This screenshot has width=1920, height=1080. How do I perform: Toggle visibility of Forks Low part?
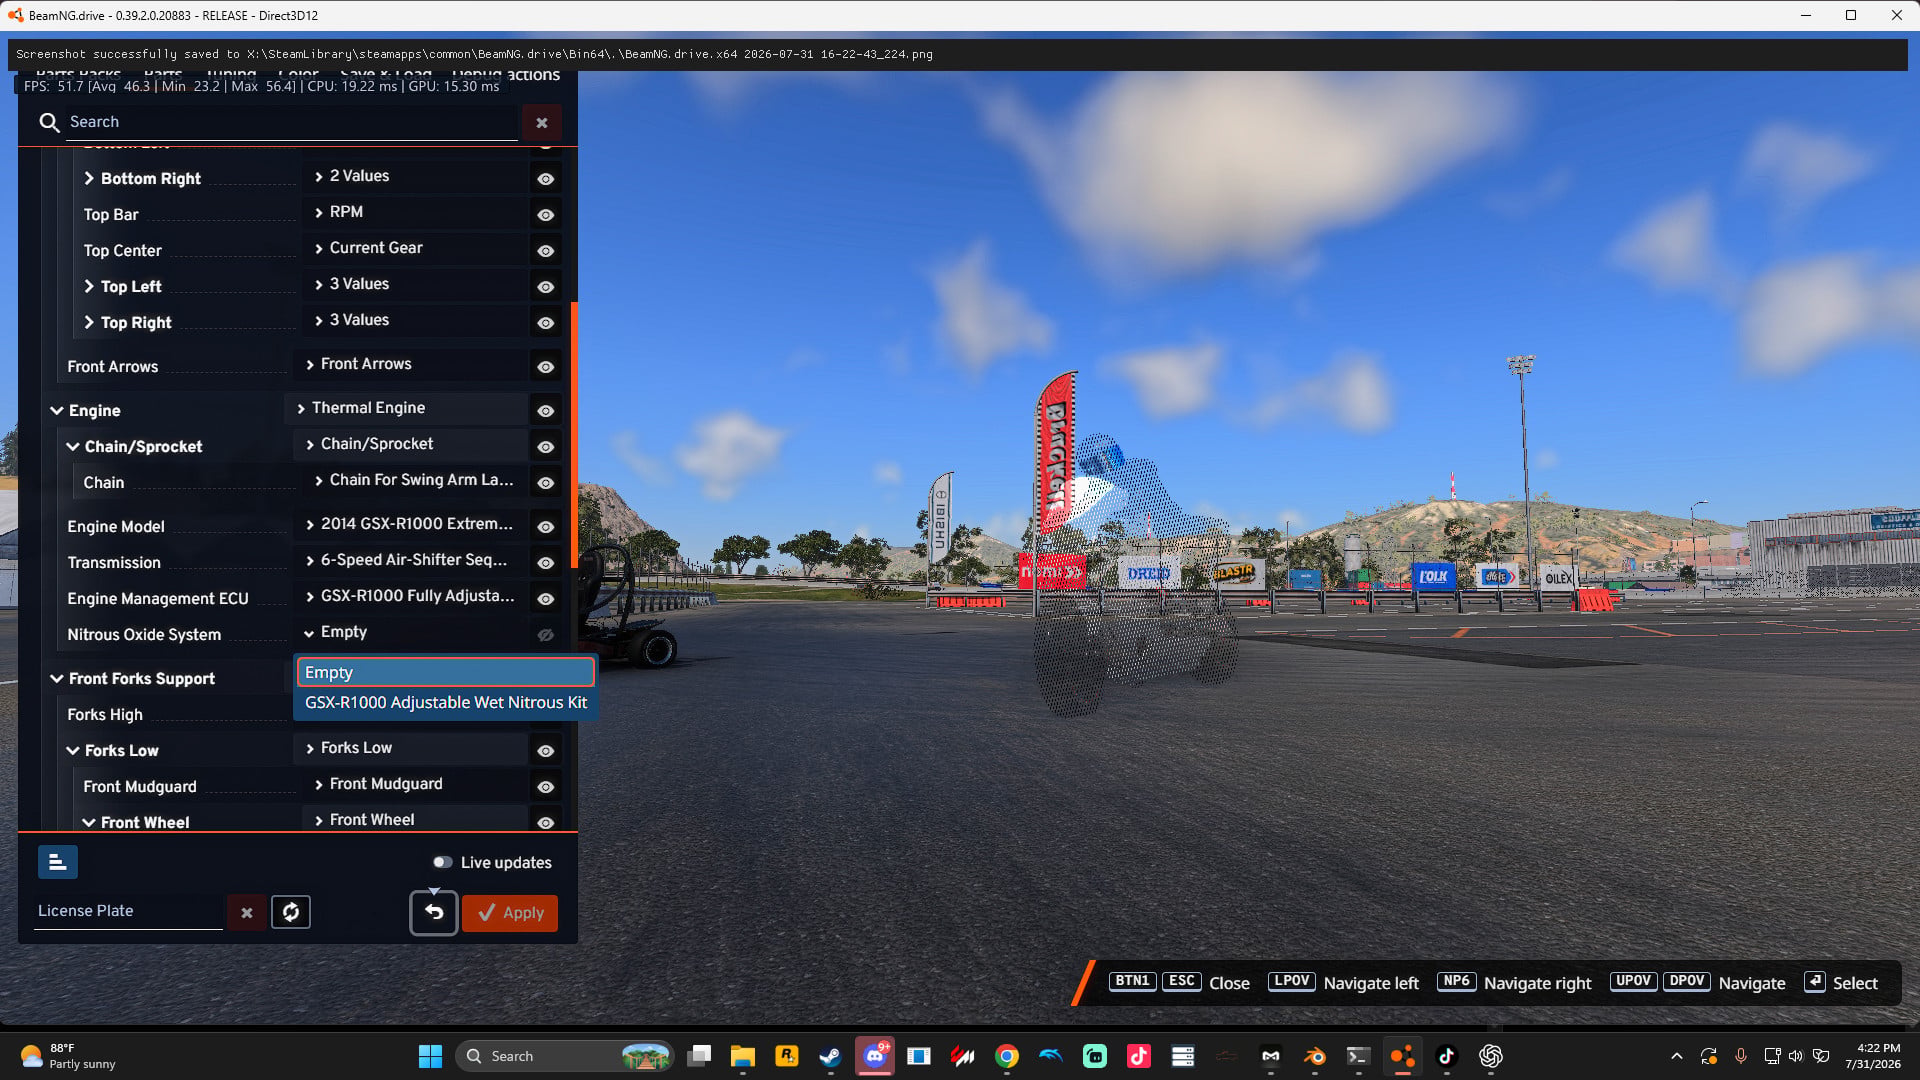click(545, 751)
